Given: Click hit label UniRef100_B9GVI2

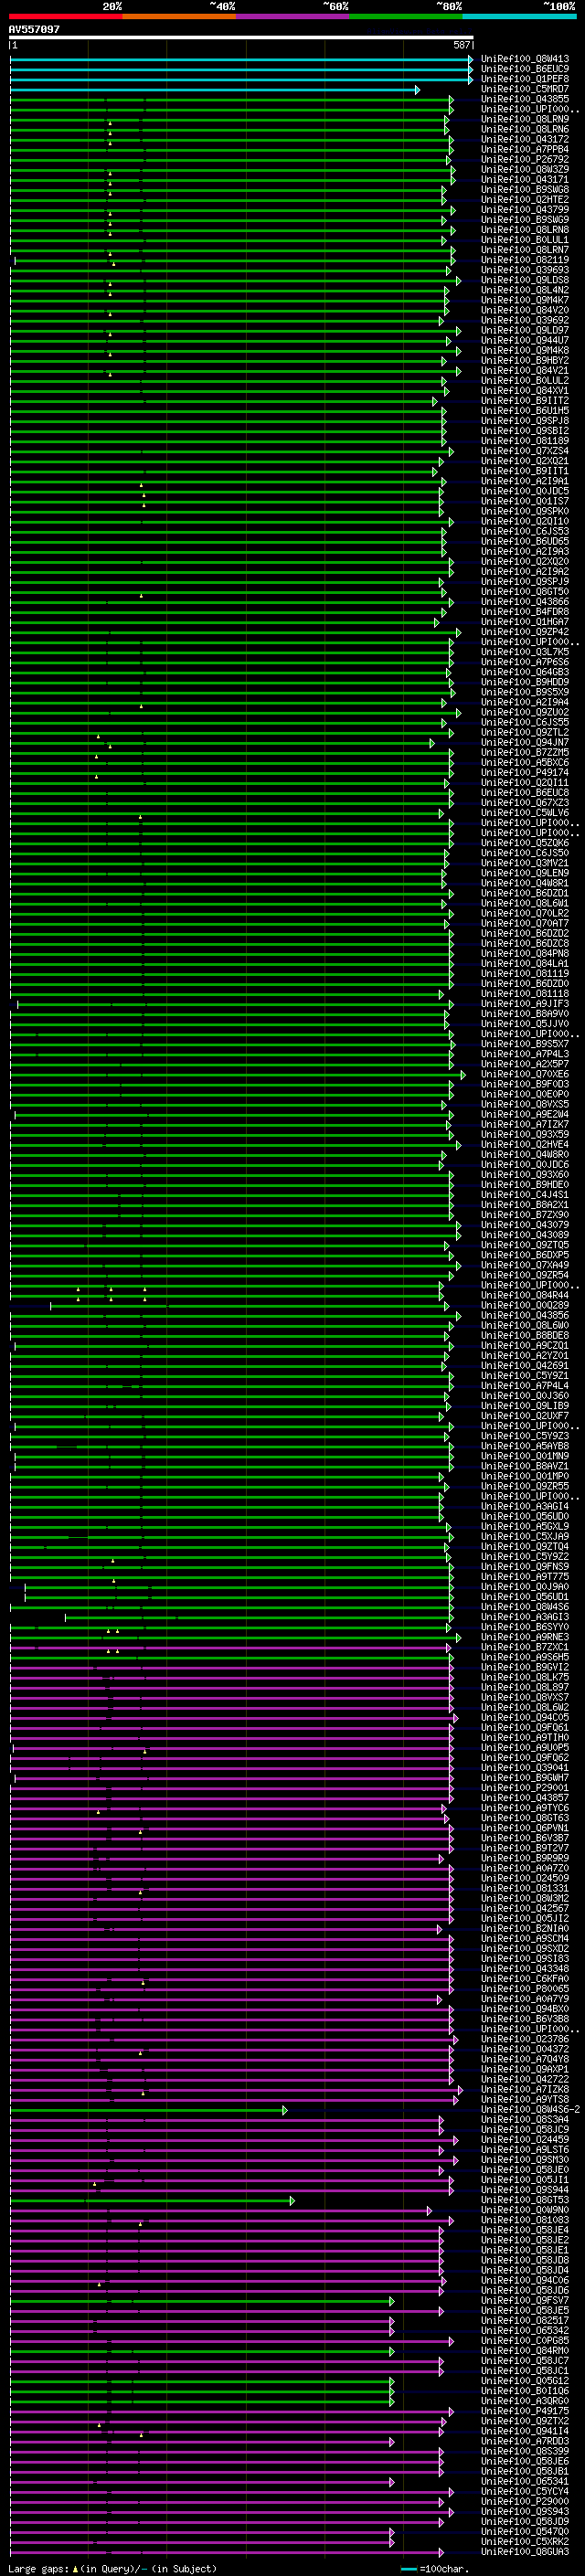Looking at the screenshot, I should (x=525, y=1667).
